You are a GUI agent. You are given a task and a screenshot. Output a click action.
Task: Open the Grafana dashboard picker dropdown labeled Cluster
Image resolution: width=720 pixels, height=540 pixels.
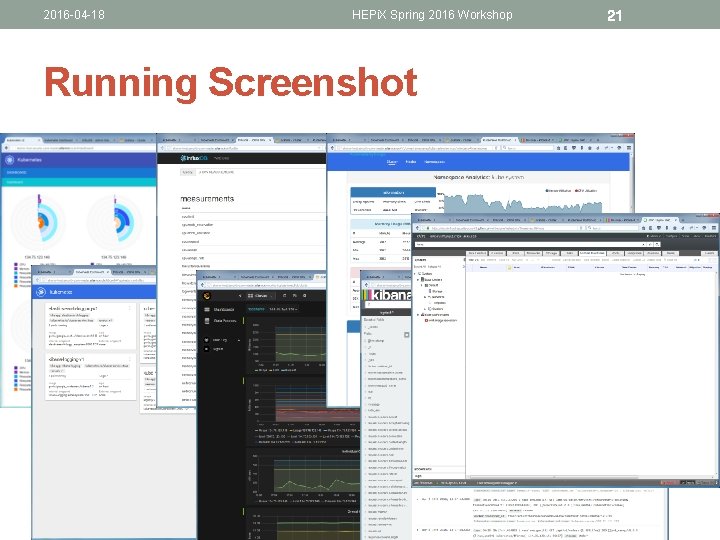260,296
